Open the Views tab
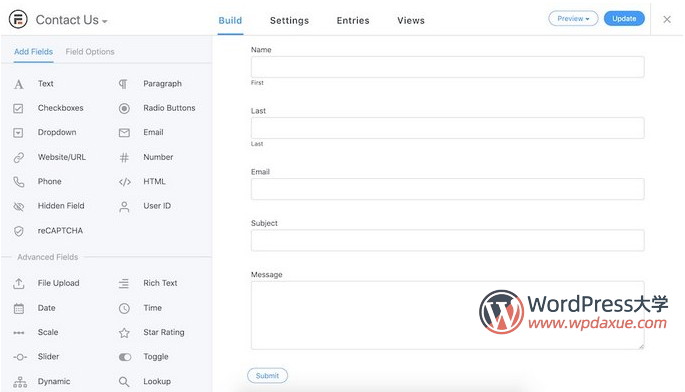The width and height of the screenshot is (685, 392). coord(411,21)
